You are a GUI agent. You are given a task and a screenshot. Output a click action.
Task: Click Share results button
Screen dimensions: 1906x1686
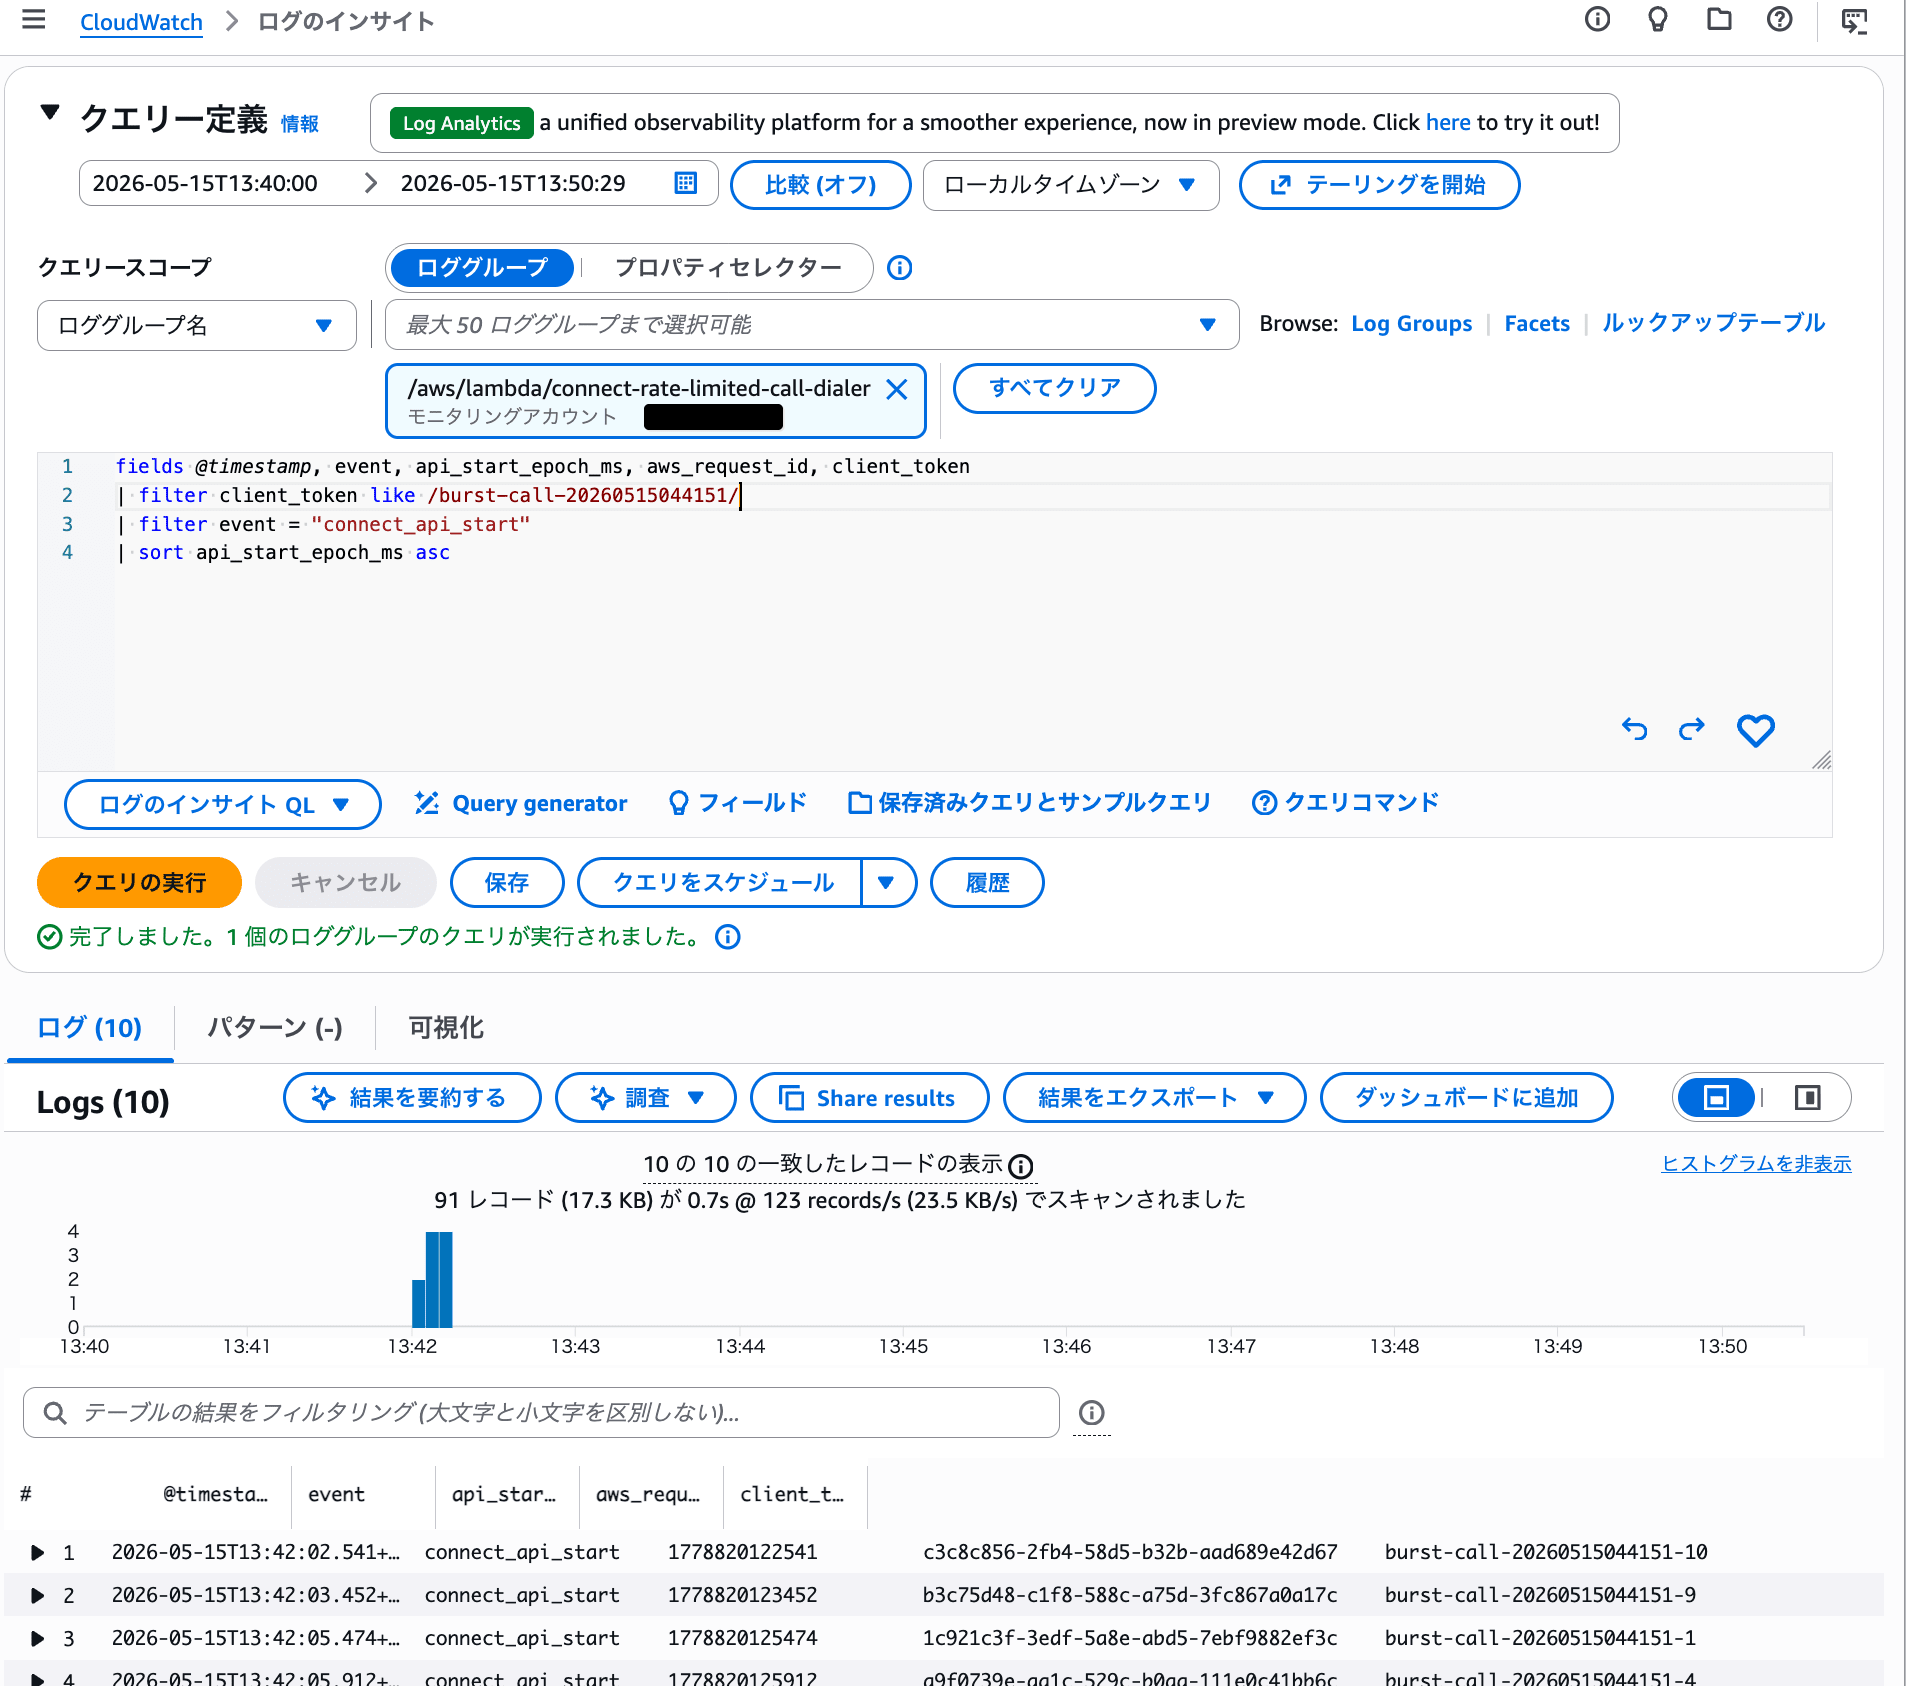[869, 1098]
